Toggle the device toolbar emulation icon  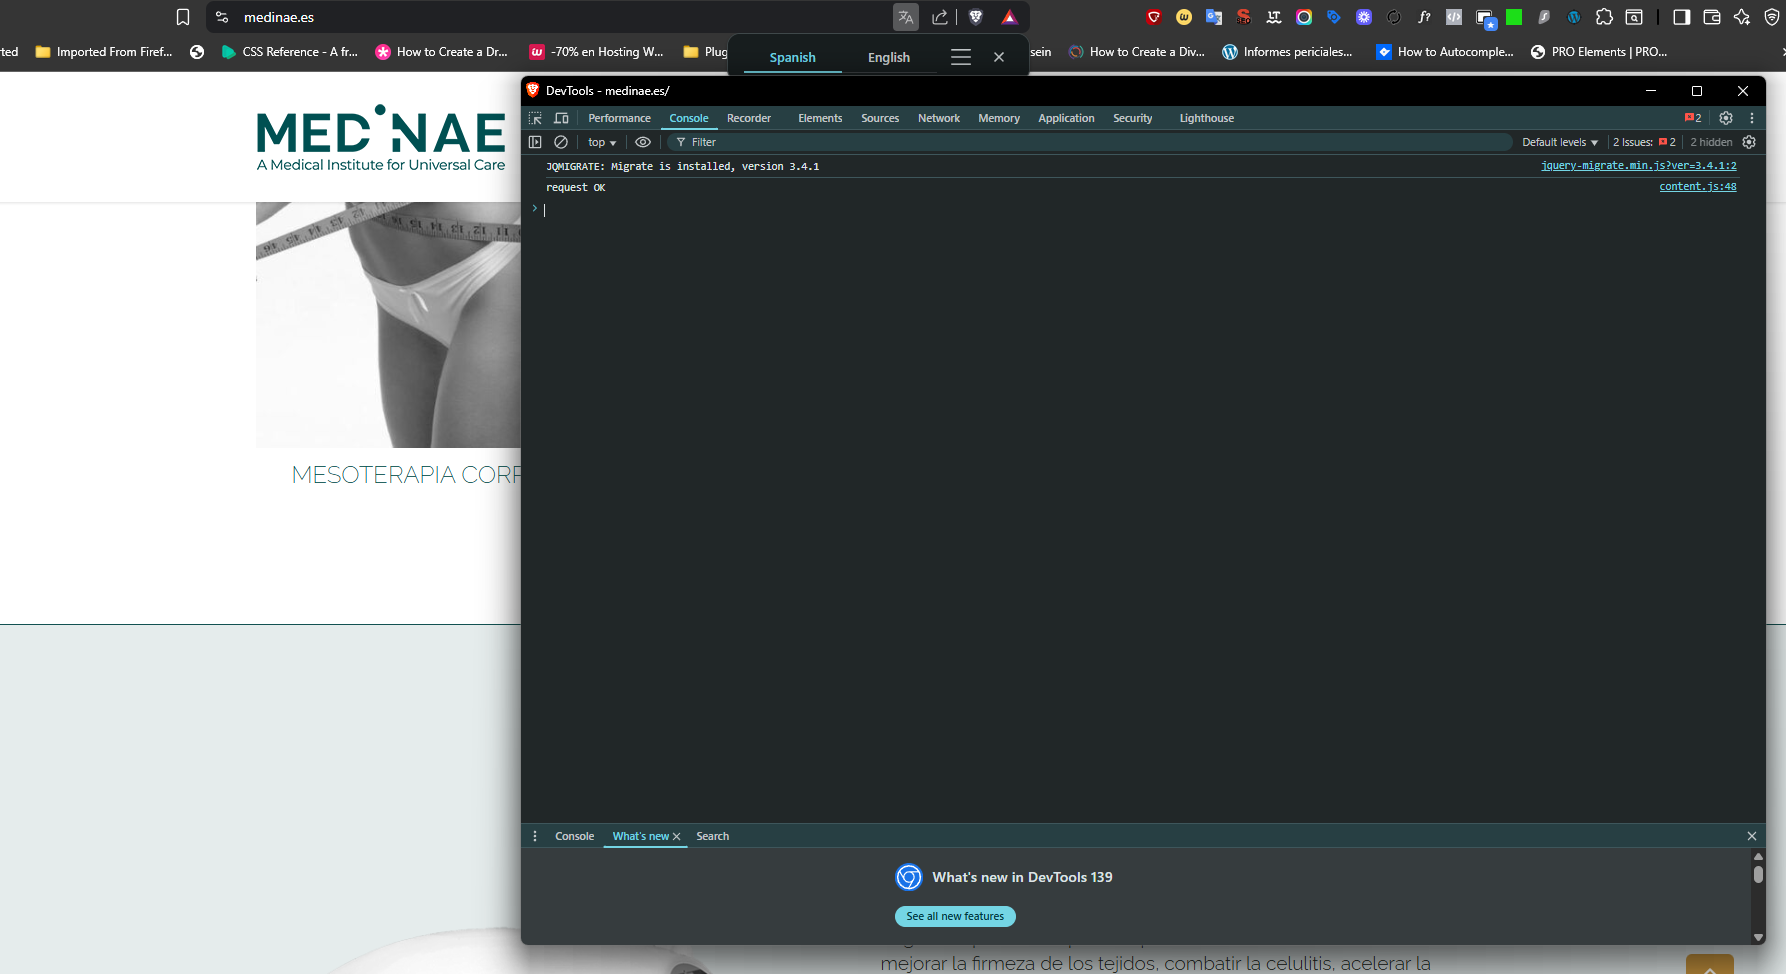click(561, 118)
